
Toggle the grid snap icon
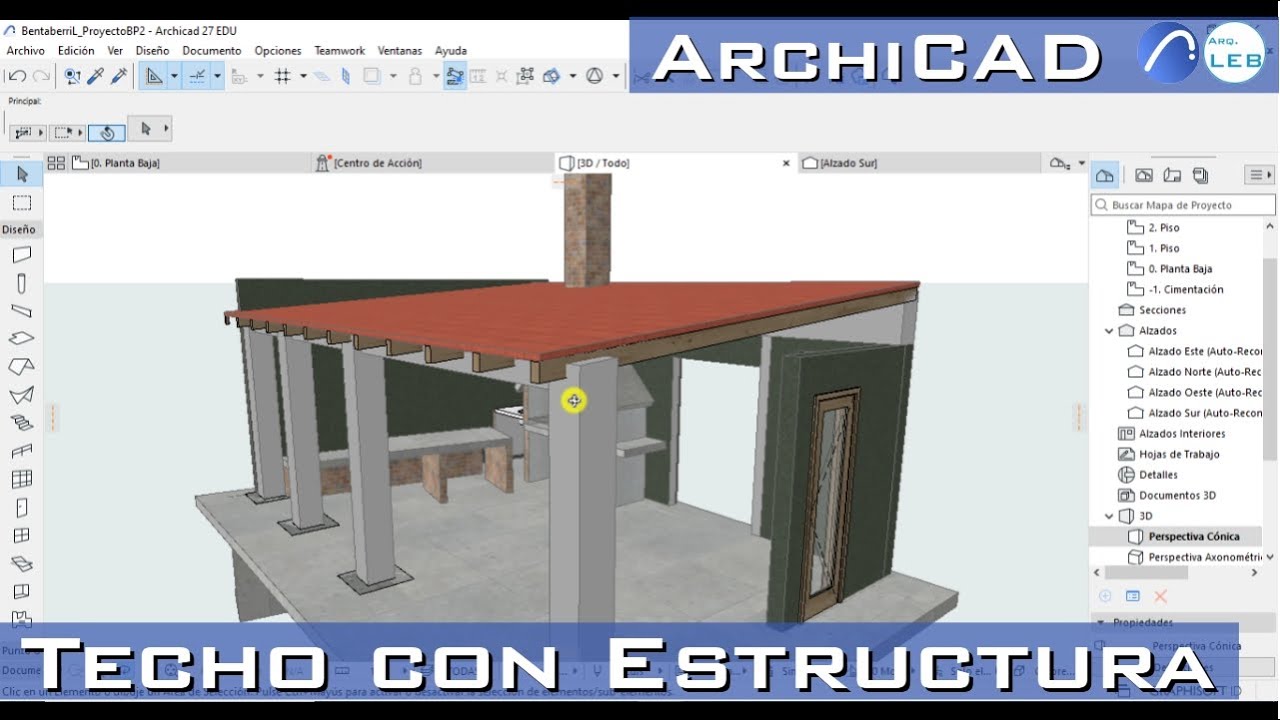tap(282, 76)
